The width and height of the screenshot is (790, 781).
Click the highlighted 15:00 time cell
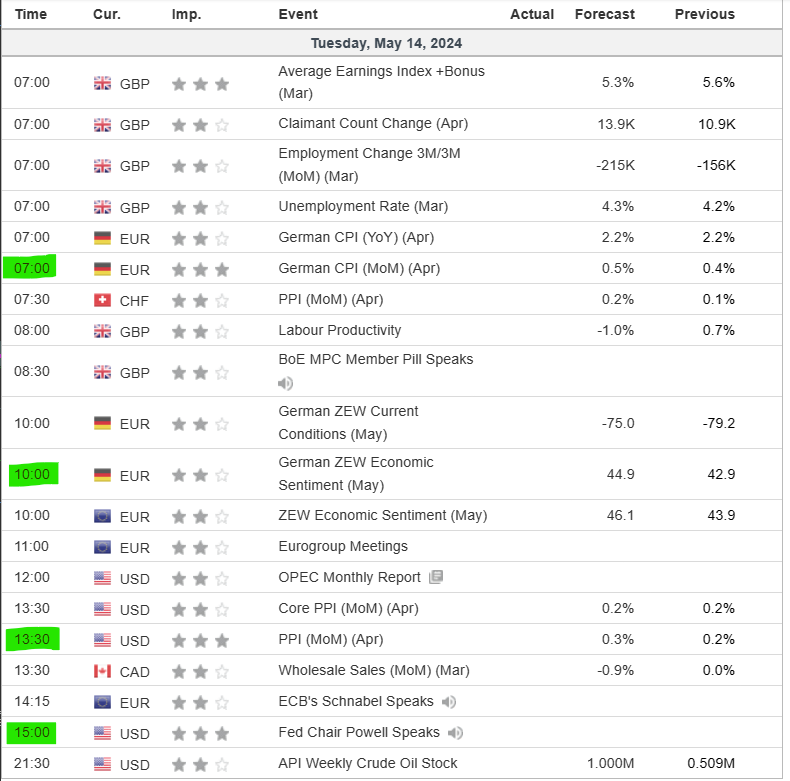pyautogui.click(x=31, y=733)
